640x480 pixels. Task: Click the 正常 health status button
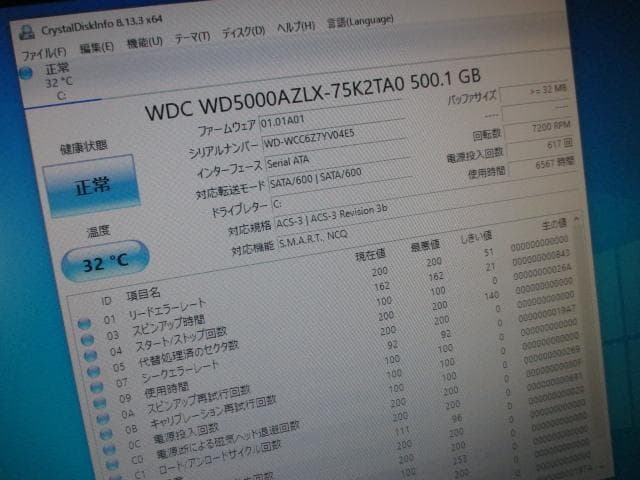[x=92, y=186]
